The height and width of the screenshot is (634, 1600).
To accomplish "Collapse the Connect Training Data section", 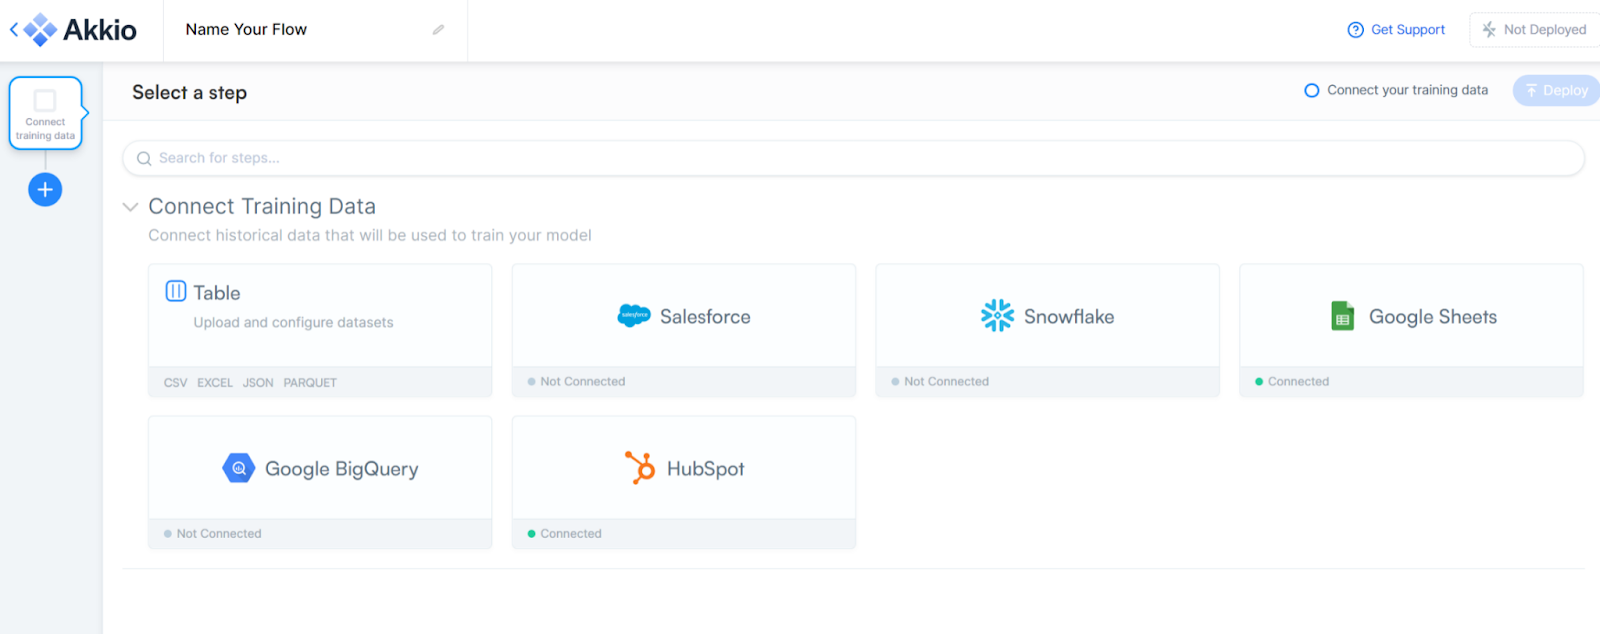I will [130, 207].
